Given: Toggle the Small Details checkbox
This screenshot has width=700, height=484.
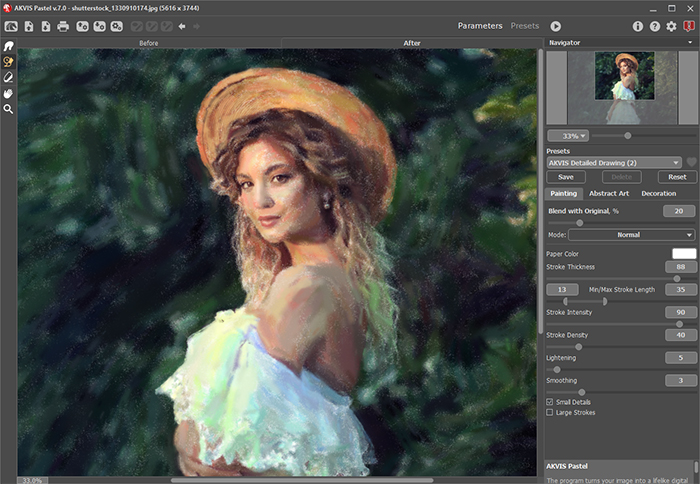Looking at the screenshot, I should (x=550, y=402).
